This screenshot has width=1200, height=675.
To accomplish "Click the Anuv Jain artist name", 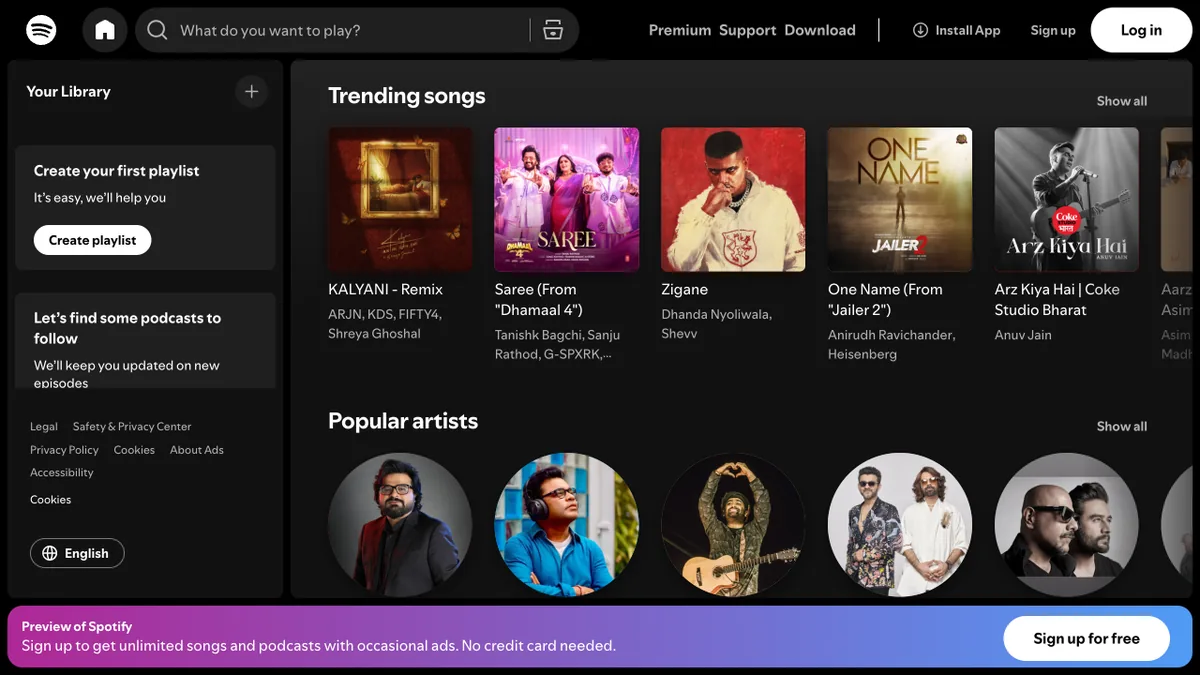I will point(1023,335).
